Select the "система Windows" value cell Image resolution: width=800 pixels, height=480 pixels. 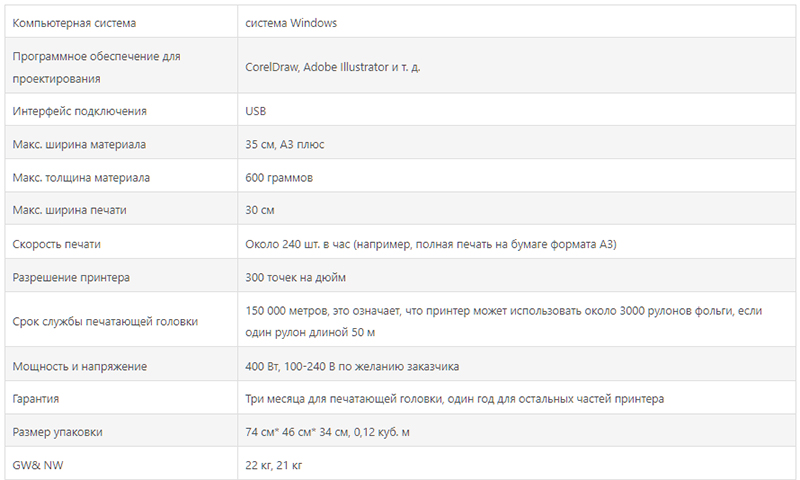click(293, 22)
